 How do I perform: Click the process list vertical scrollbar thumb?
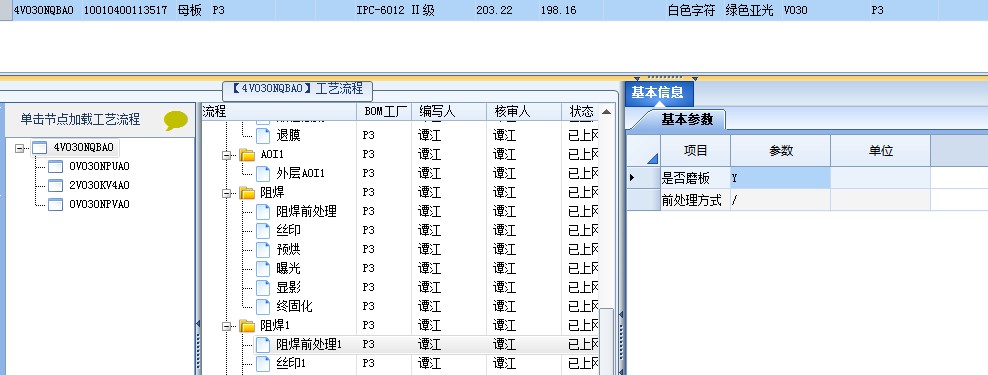[606, 341]
